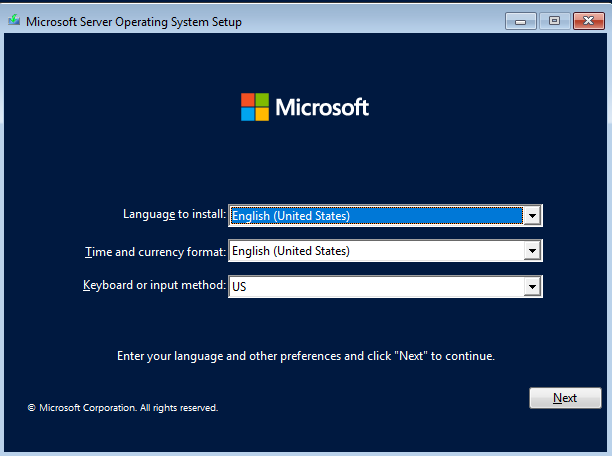Screen dimensions: 612x456
Task: Select the Language to install combo box field
Action: [385, 216]
